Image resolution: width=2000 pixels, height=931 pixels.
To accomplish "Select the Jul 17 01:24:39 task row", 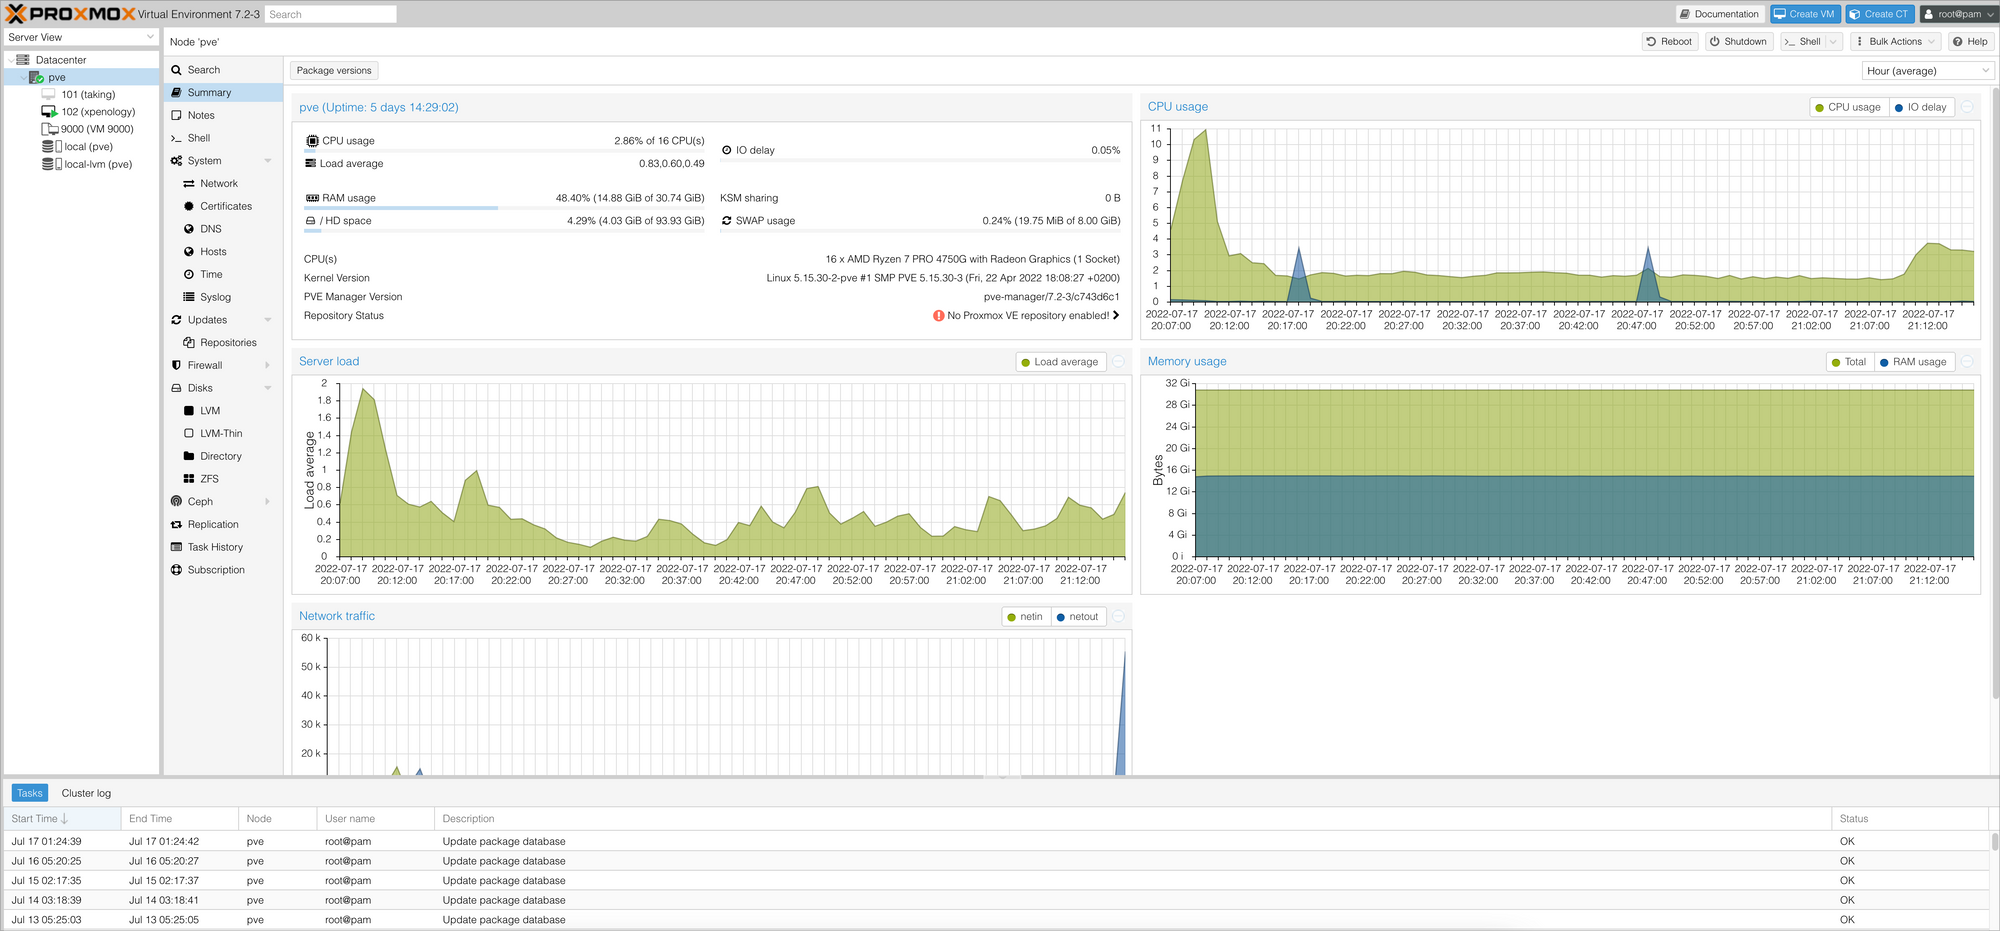I will click(x=995, y=842).
